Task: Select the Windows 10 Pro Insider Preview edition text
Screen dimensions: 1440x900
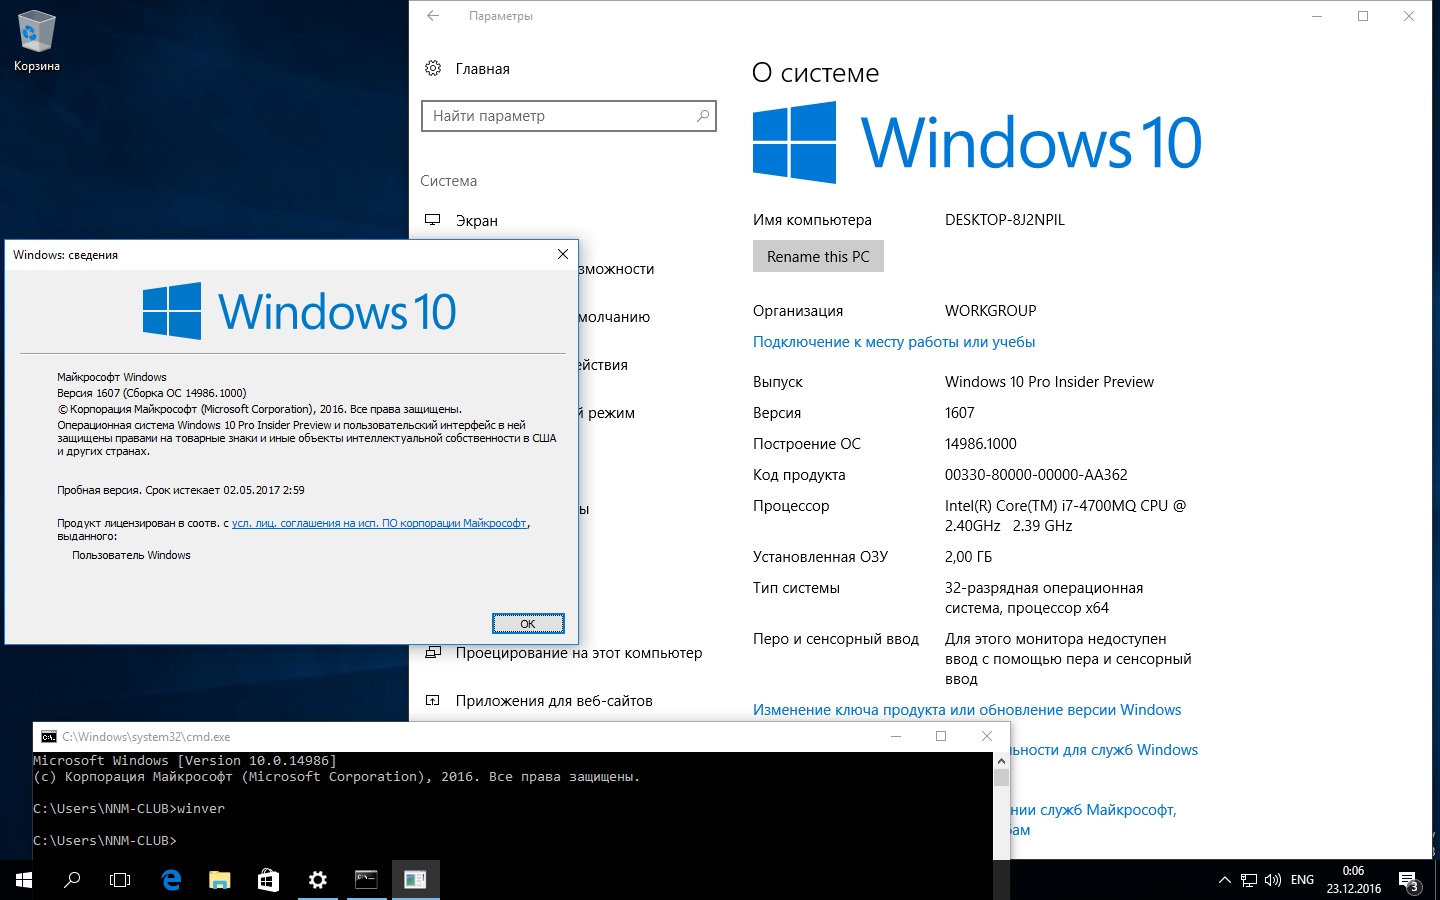Action: [1049, 382]
